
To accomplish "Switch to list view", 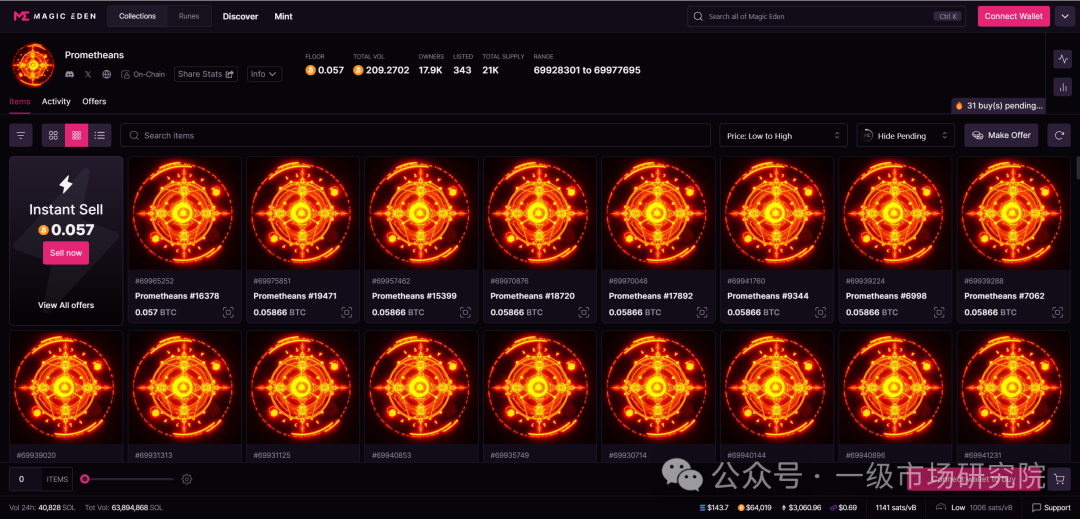I will coord(100,136).
